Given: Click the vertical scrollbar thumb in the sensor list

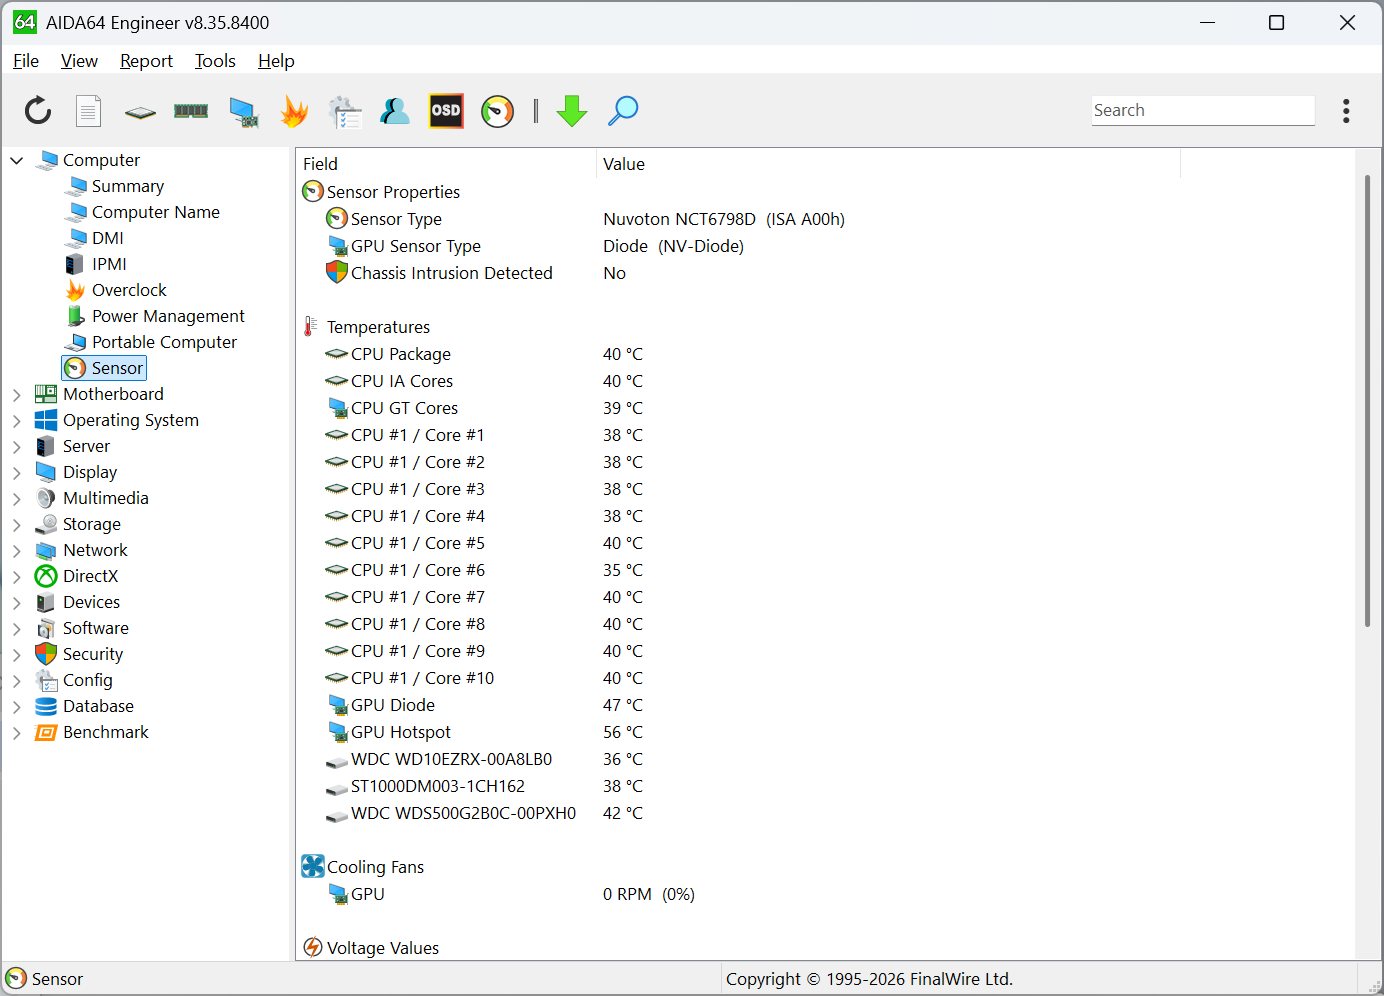Looking at the screenshot, I should point(1367,400).
